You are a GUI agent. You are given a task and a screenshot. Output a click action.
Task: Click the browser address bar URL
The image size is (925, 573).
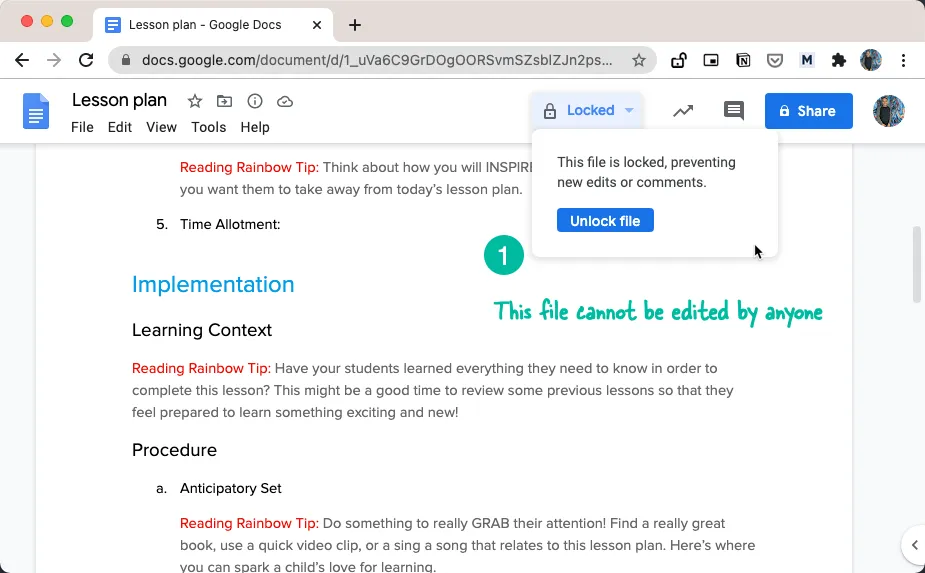coord(377,60)
